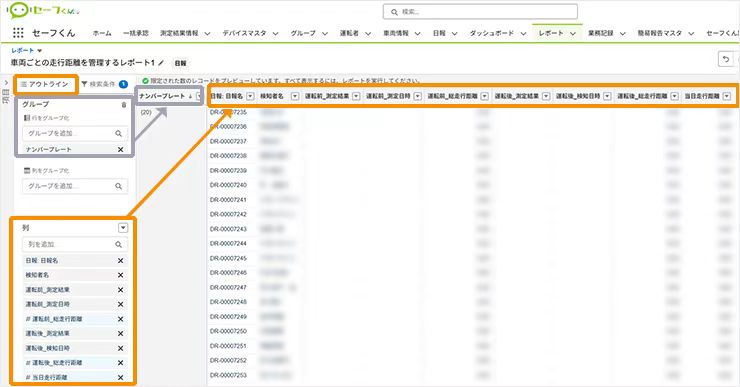Remove 運転後_測定結果 column from list
This screenshot has width=740, height=387.
(120, 334)
